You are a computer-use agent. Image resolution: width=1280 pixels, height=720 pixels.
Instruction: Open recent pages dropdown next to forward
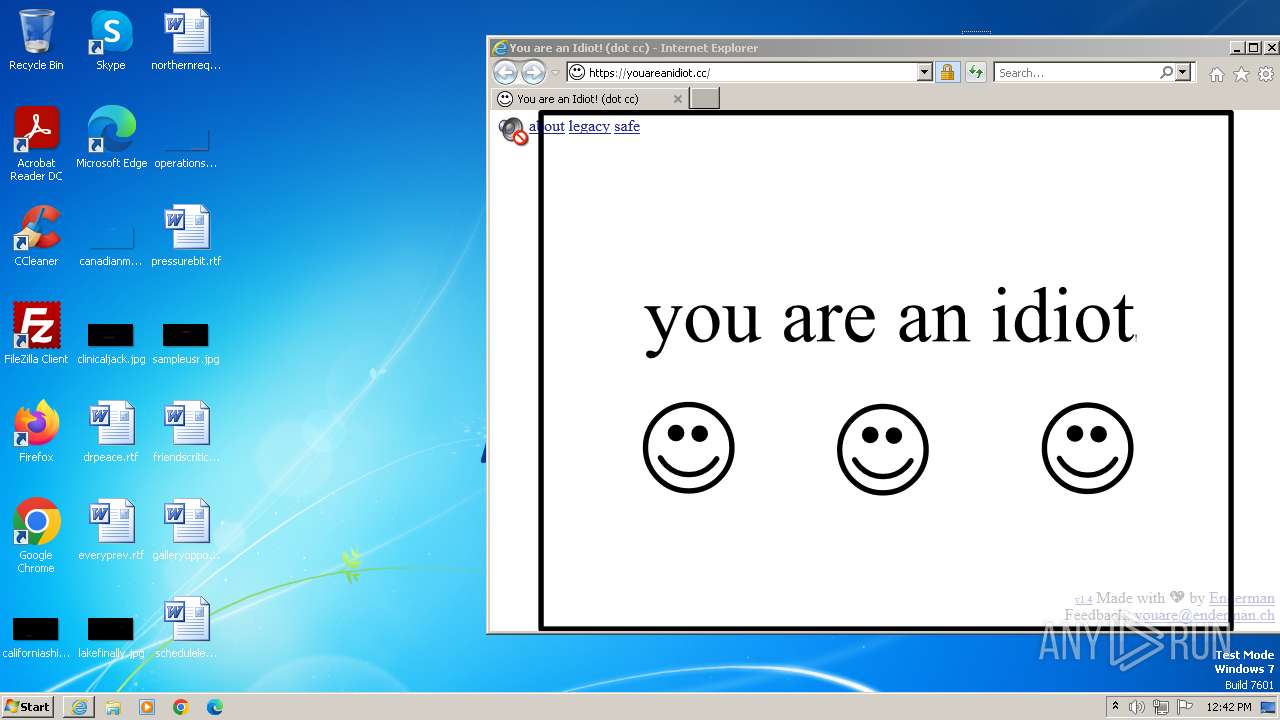pyautogui.click(x=555, y=73)
